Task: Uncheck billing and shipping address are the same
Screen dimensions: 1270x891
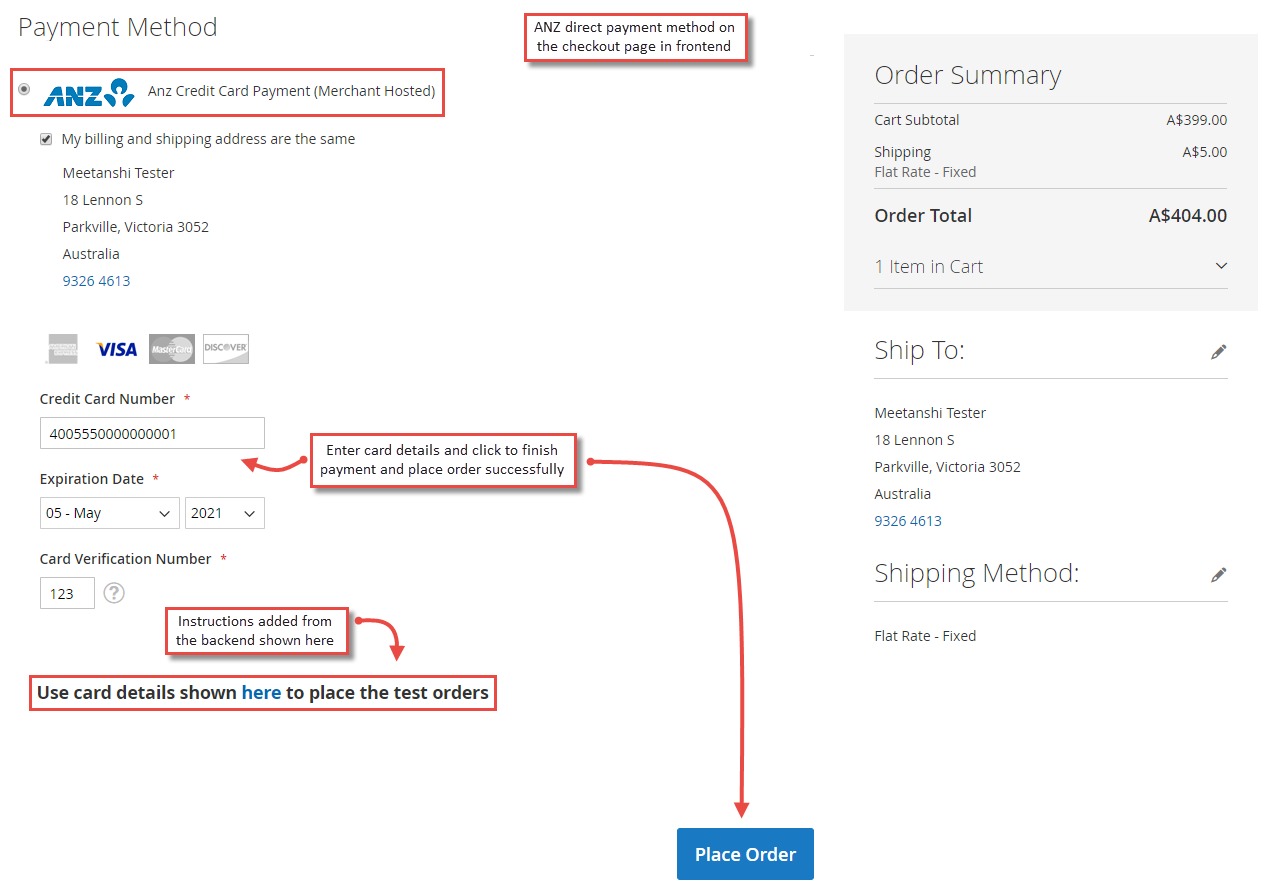Action: pyautogui.click(x=46, y=139)
